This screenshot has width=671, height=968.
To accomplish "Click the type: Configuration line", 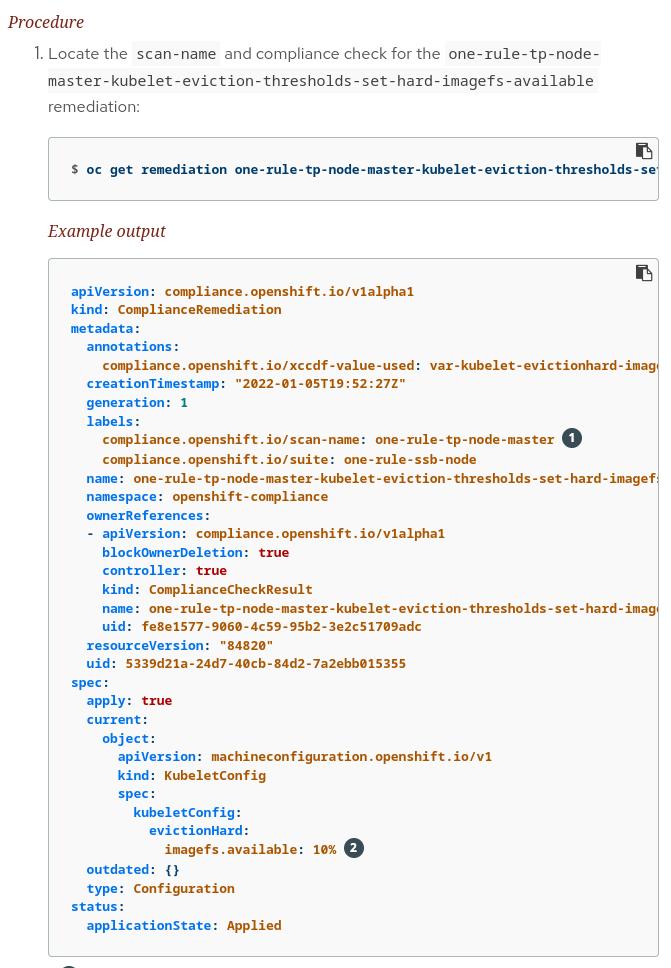I will [x=160, y=888].
